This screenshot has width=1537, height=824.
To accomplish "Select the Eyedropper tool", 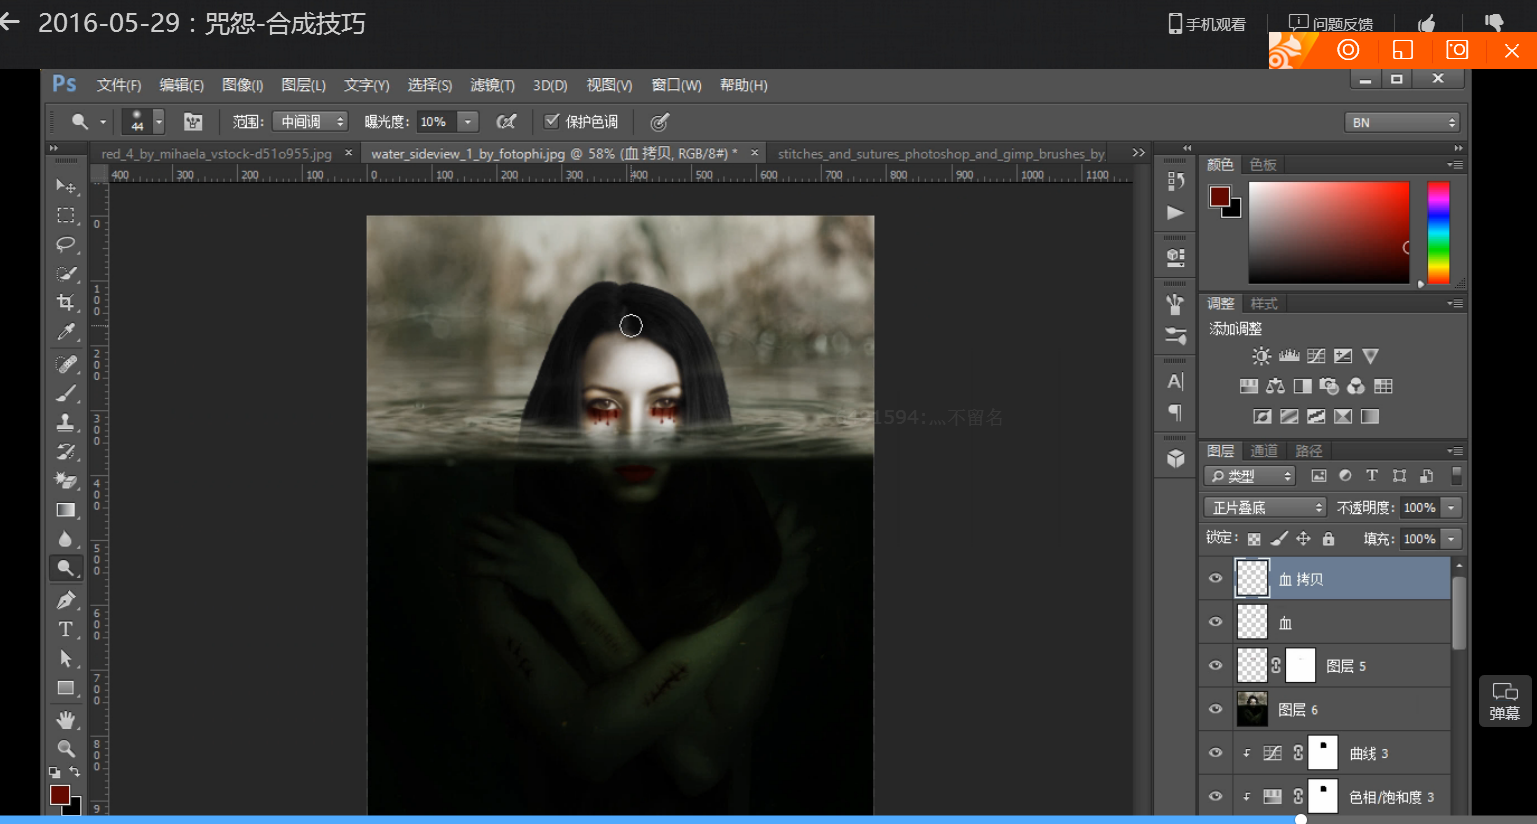I will tap(66, 332).
